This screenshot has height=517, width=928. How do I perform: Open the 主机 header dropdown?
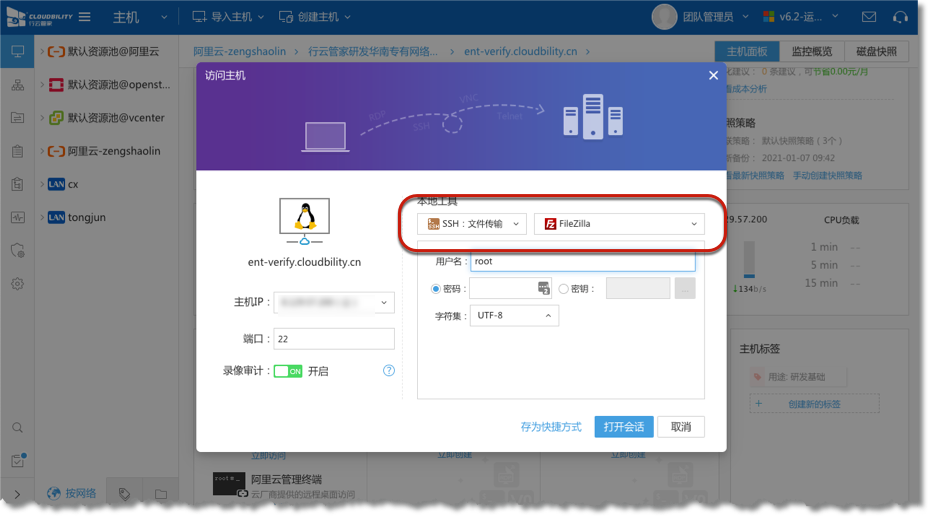(x=140, y=17)
